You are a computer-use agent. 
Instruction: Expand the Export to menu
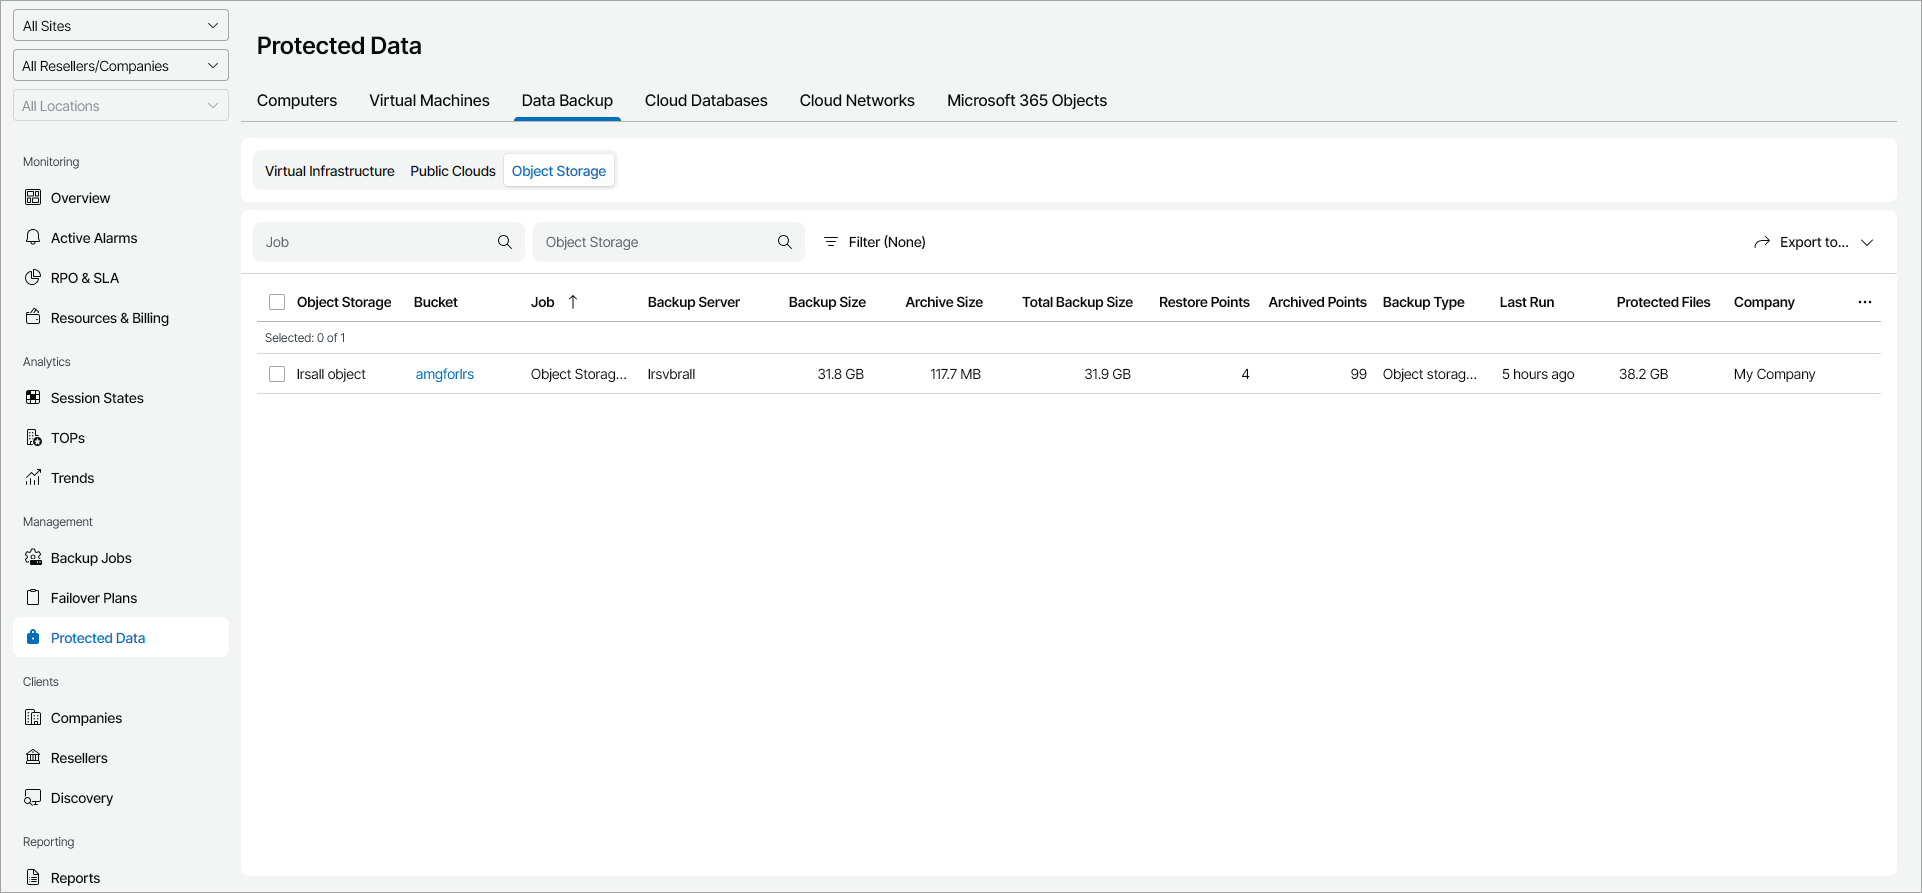[1813, 242]
